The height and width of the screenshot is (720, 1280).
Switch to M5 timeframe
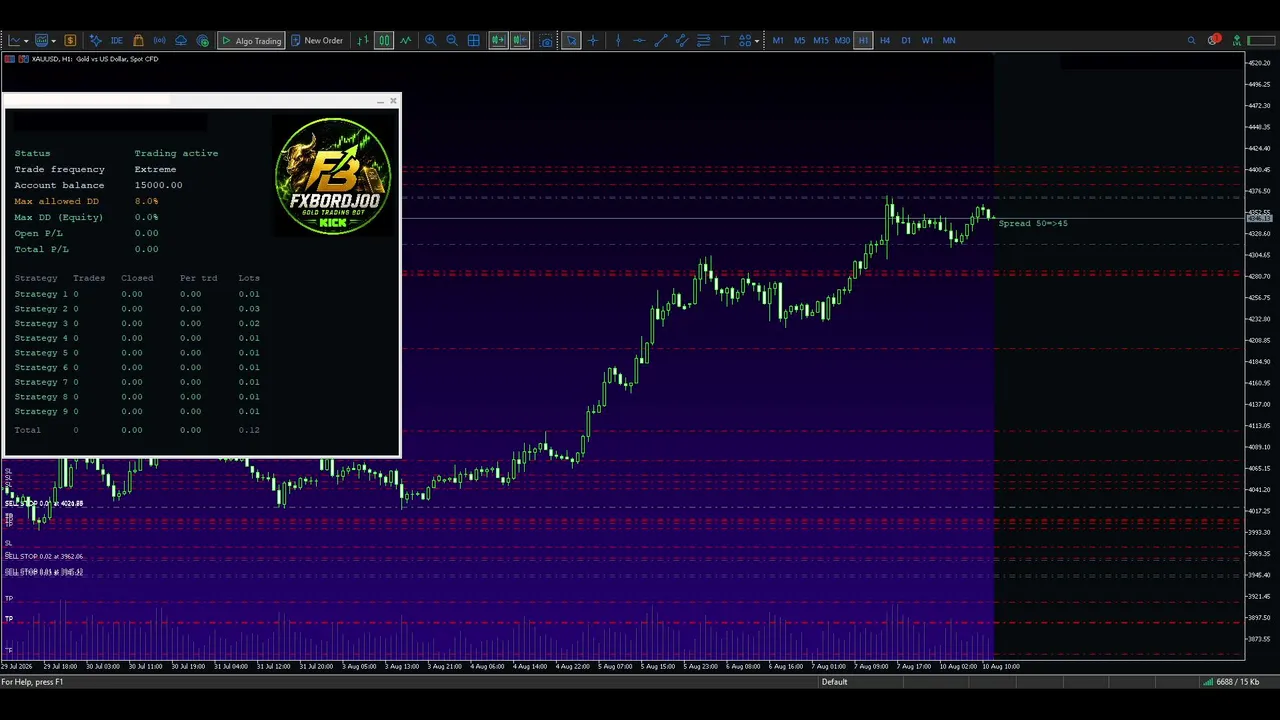(800, 40)
